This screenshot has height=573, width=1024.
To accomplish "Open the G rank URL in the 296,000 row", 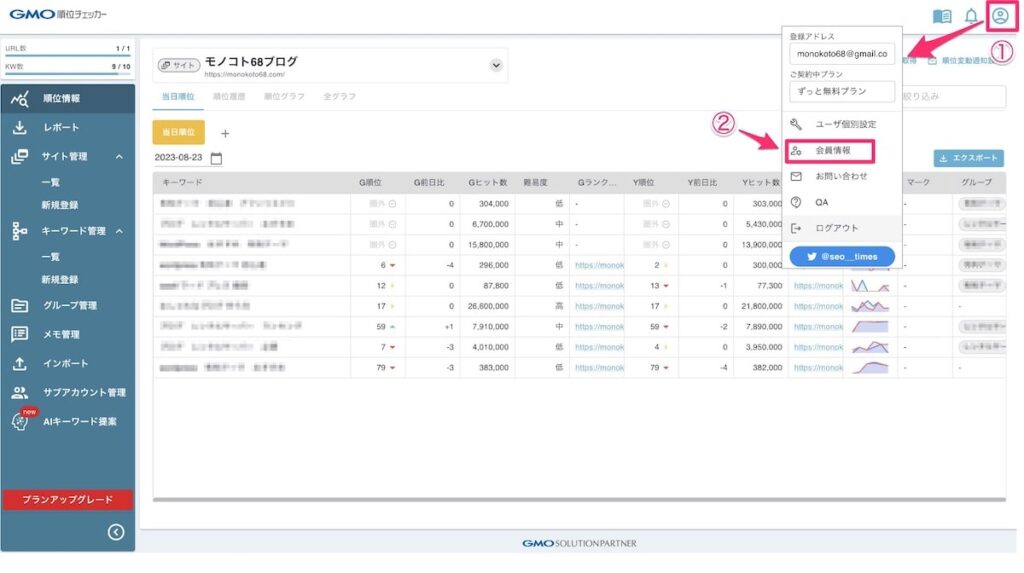I will (x=599, y=265).
